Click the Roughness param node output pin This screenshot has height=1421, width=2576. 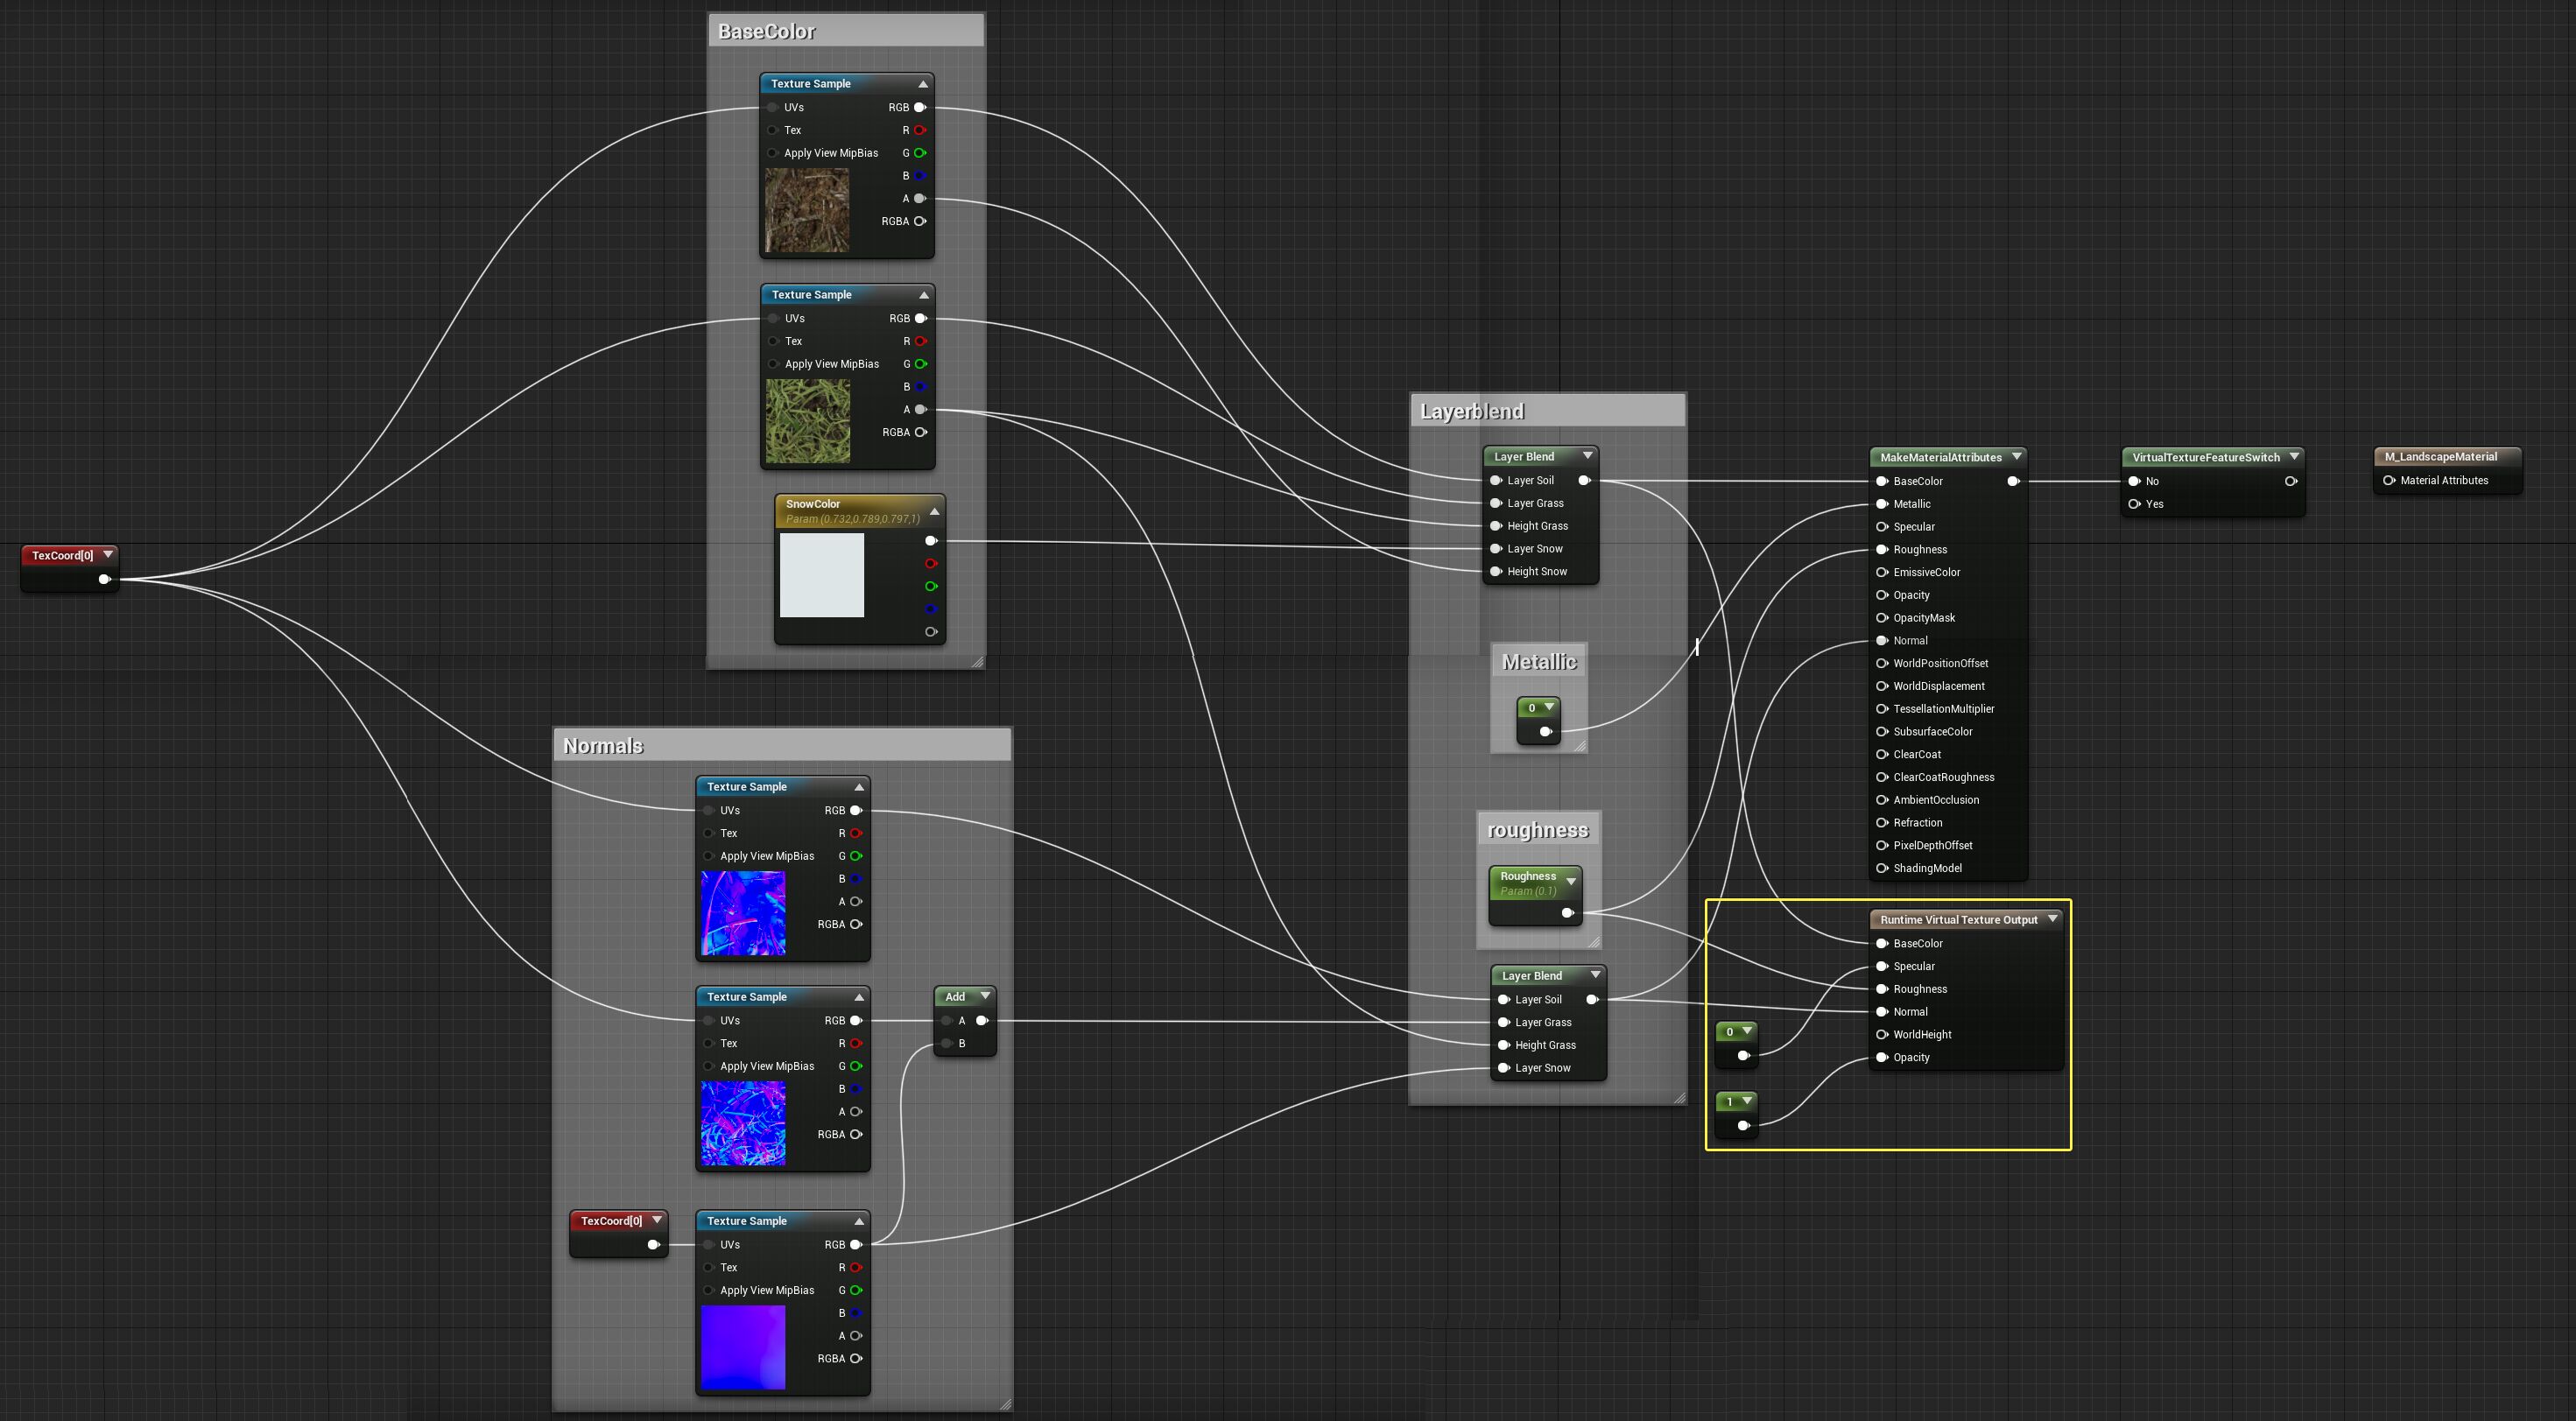click(x=1567, y=912)
